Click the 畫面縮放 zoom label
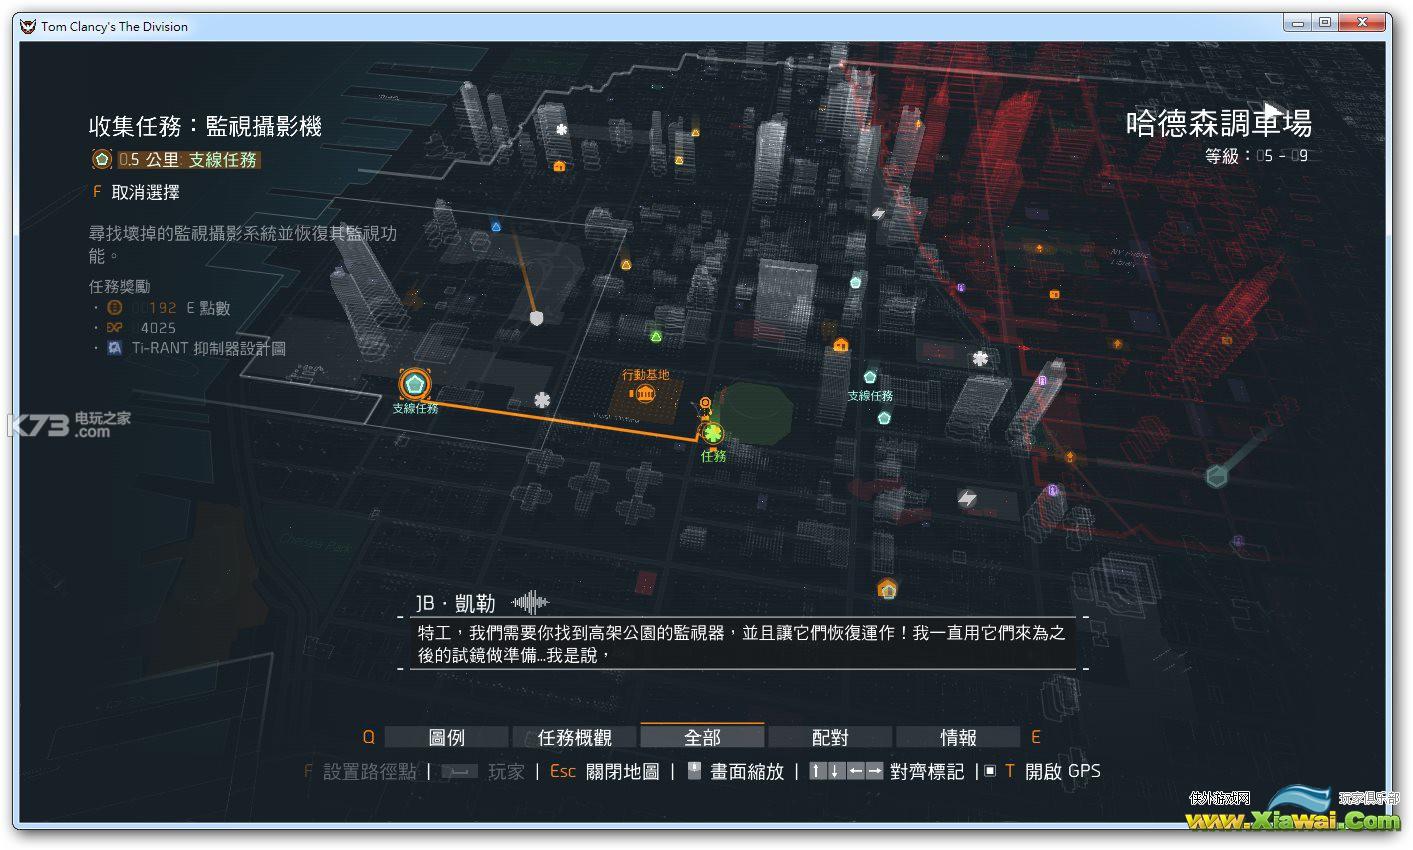This screenshot has height=850, width=1413. click(x=747, y=771)
